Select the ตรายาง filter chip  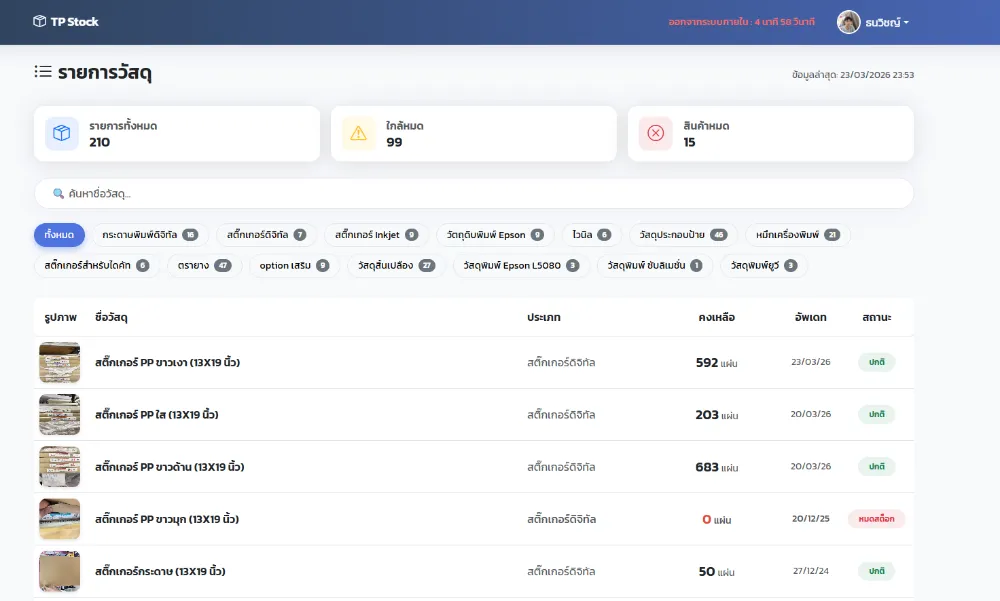point(204,265)
